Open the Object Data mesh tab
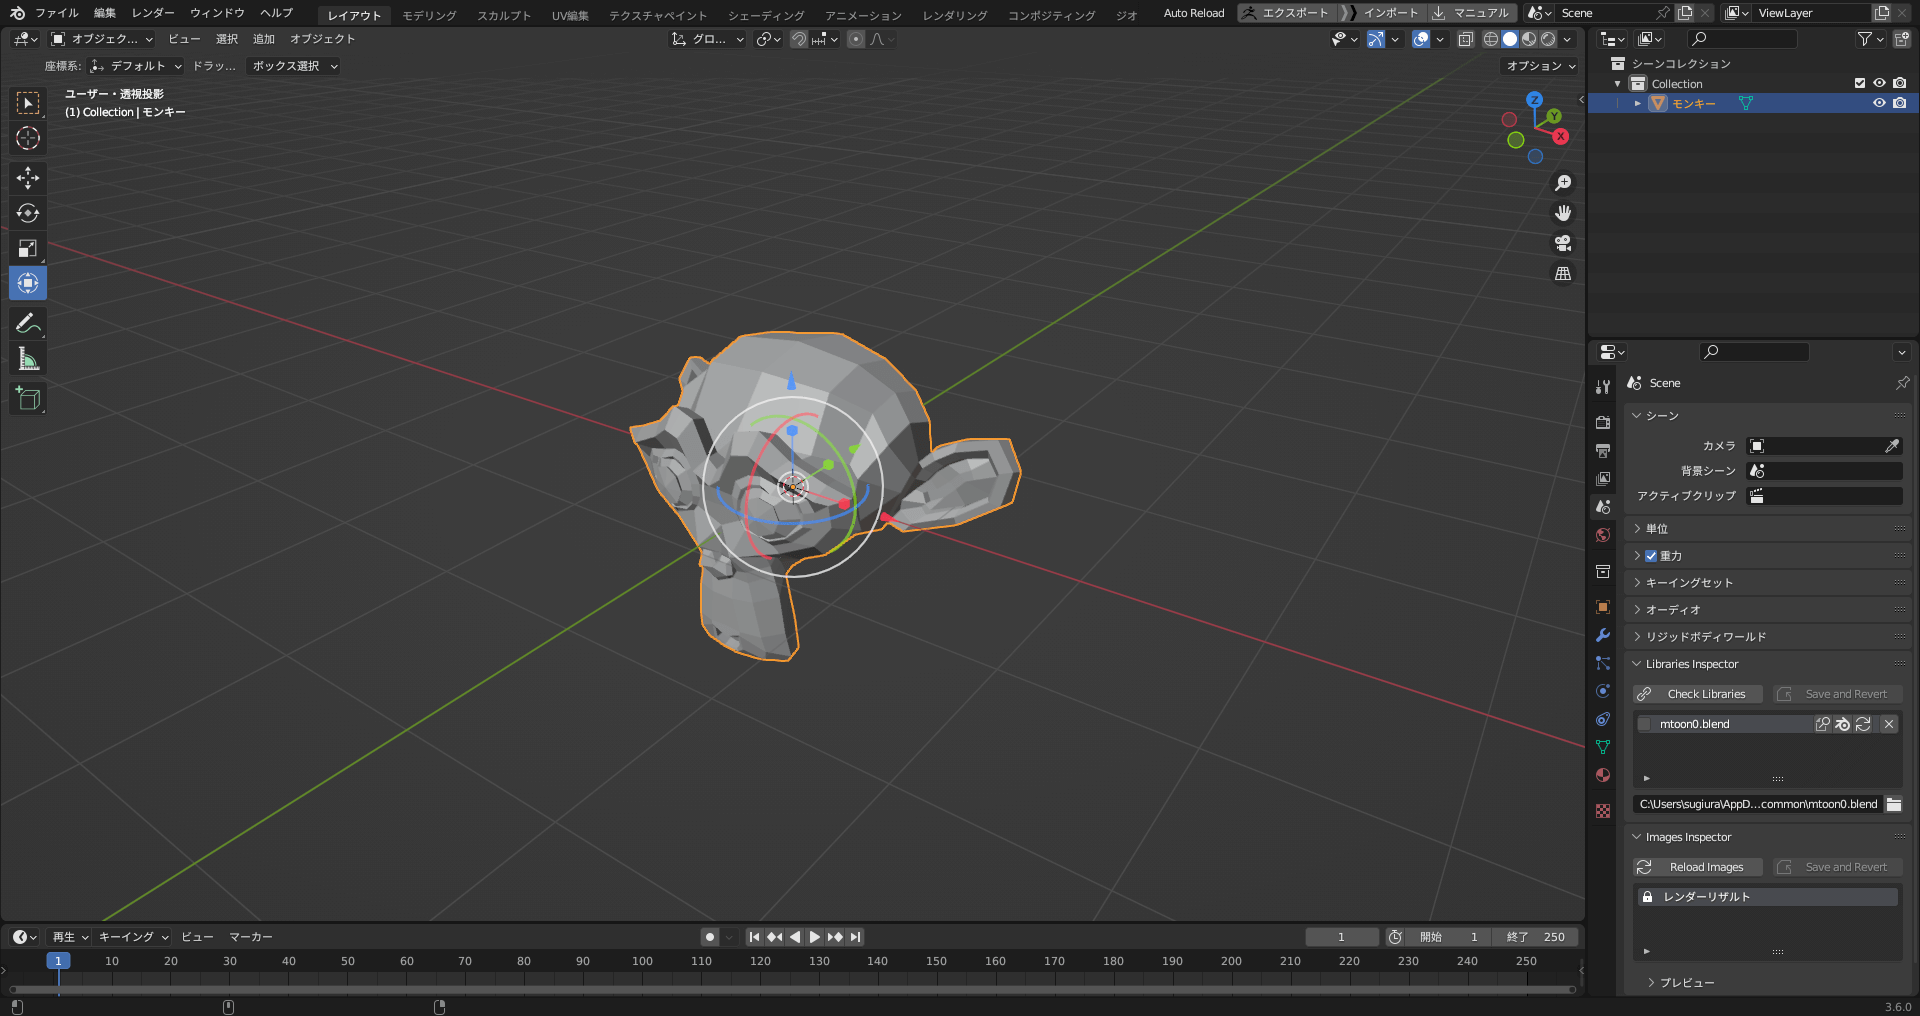Screen dimensions: 1920x1016 coord(1603,747)
